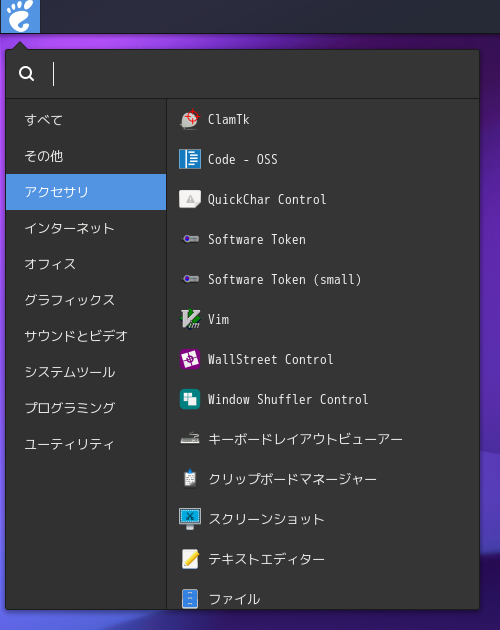Open the オフィス category
500x630 pixels.
coord(86,264)
